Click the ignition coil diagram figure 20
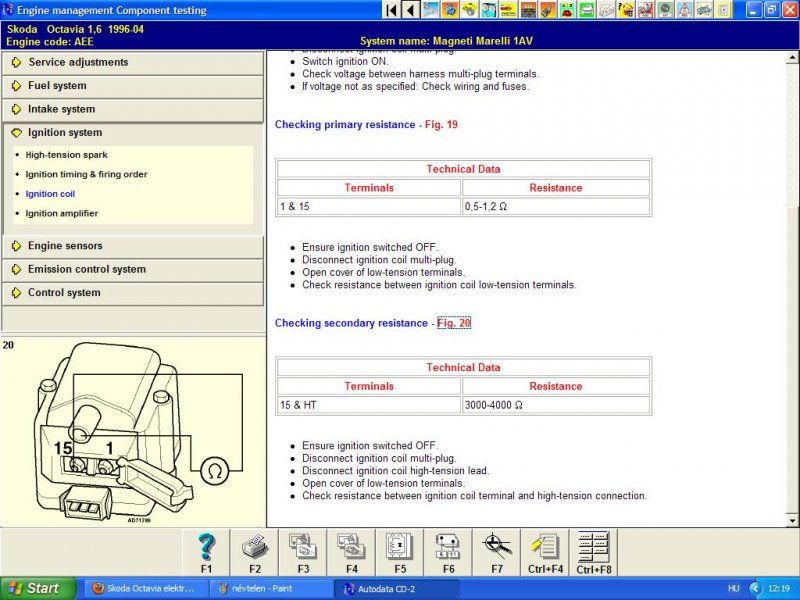800x600 pixels. tap(133, 433)
